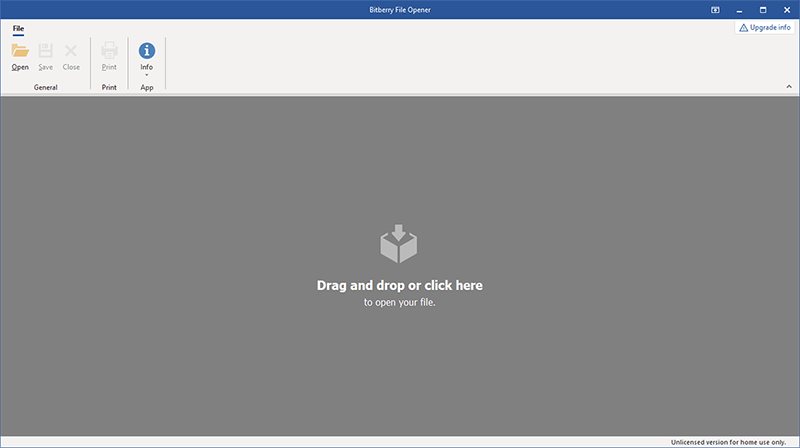Minimize the Bitberry File Opener window
800x448 pixels.
739,10
